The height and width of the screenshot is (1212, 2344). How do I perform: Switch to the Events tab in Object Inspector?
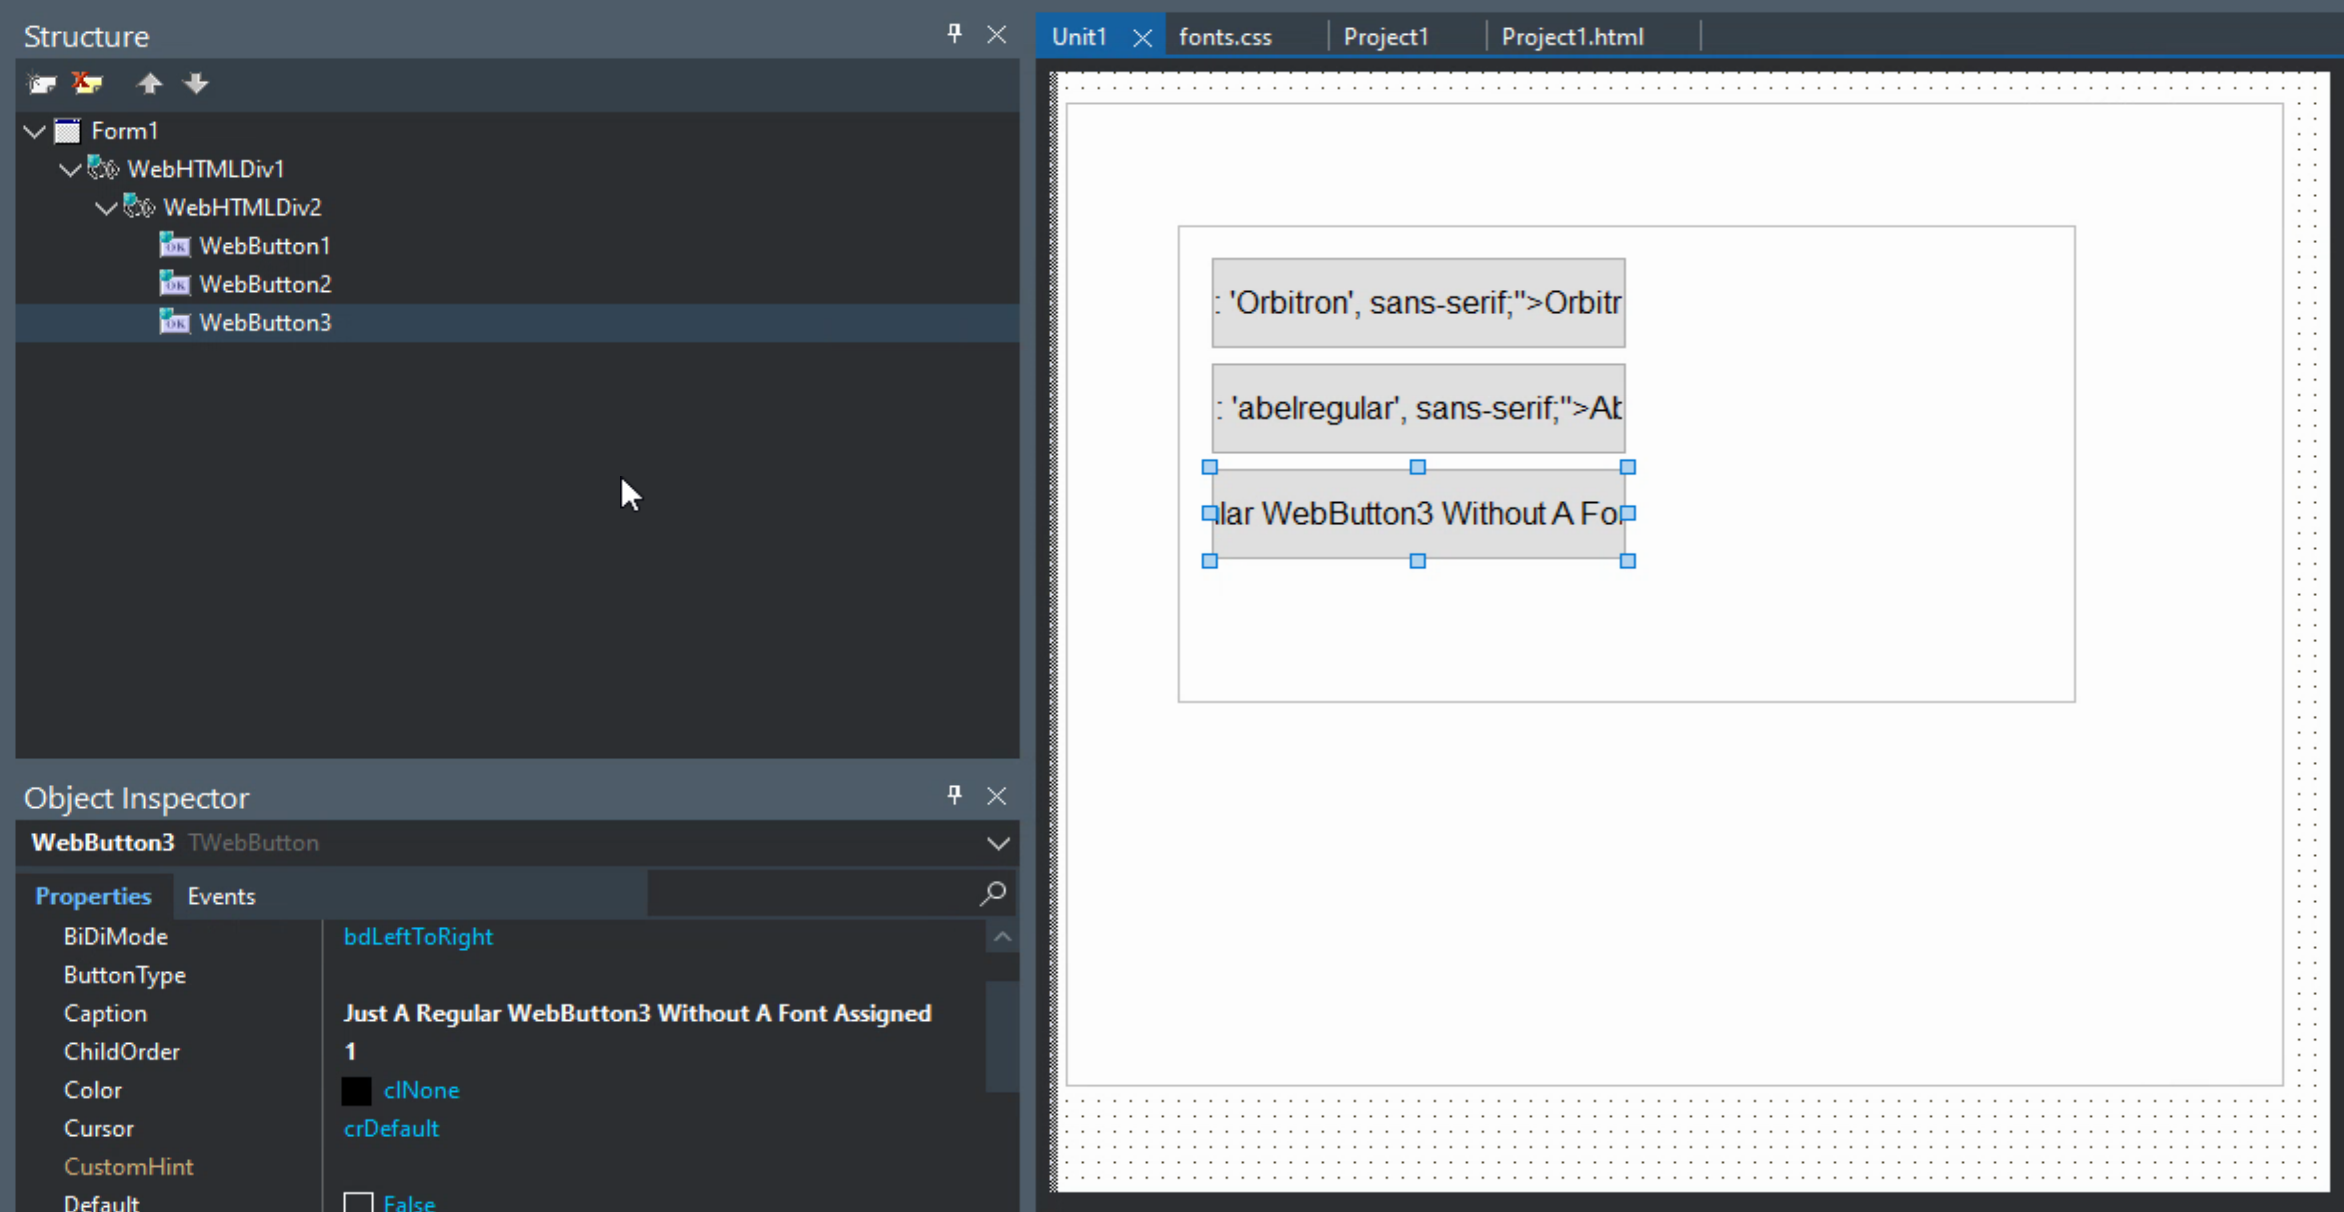tap(221, 897)
